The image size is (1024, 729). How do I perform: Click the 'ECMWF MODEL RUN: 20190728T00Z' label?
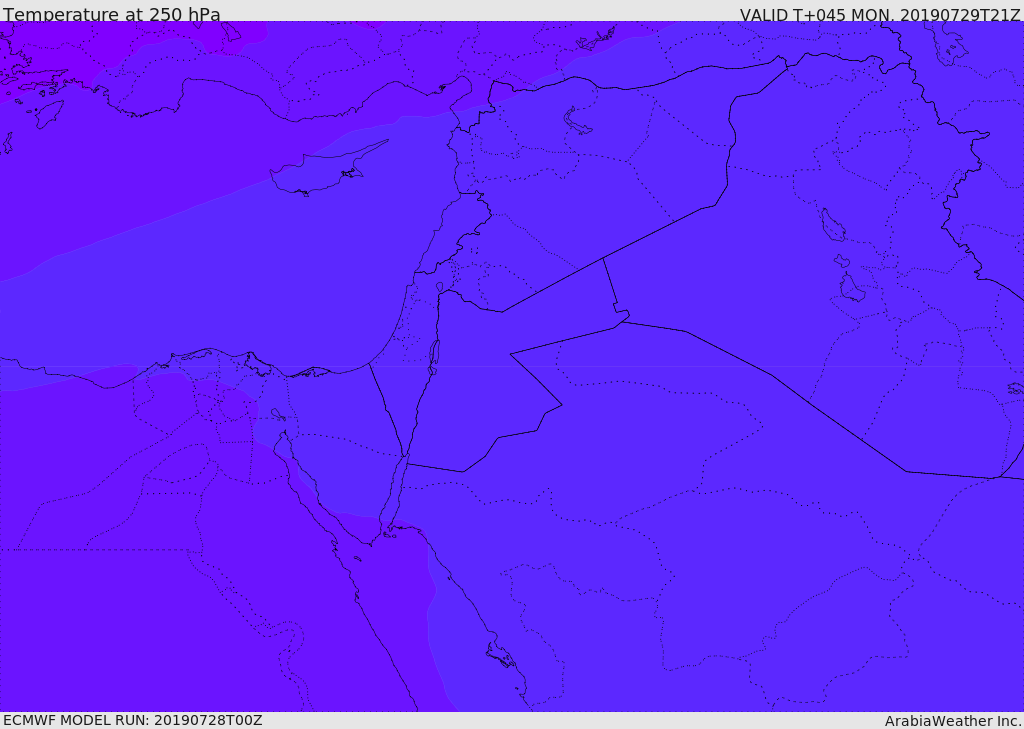133,721
